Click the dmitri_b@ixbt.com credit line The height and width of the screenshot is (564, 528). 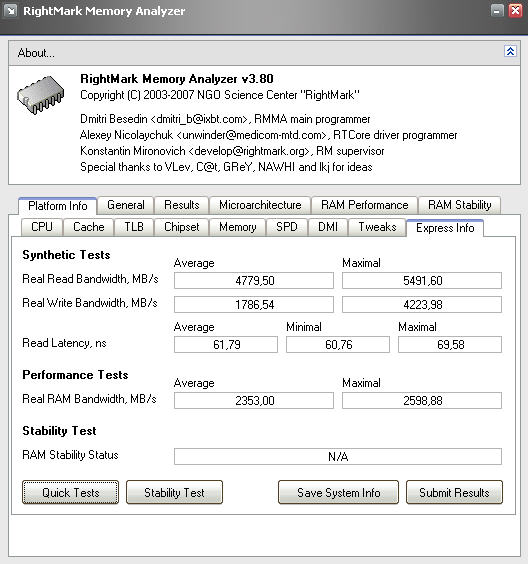pyautogui.click(x=225, y=119)
